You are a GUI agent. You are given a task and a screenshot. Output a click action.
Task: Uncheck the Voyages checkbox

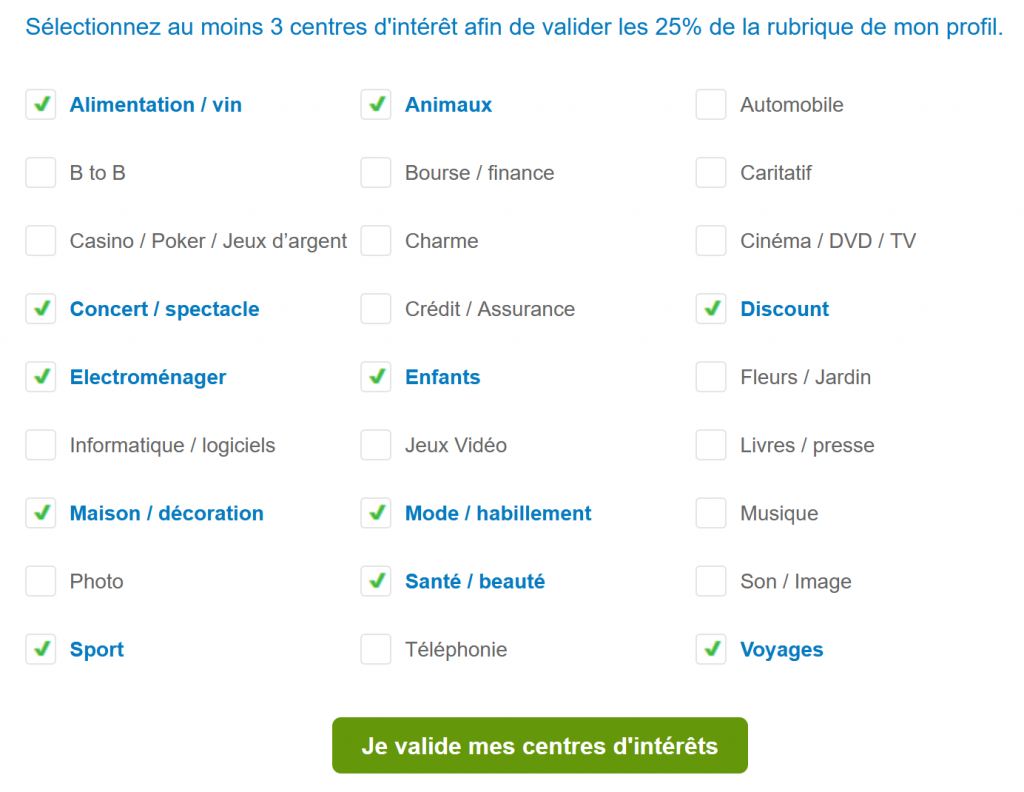point(711,649)
